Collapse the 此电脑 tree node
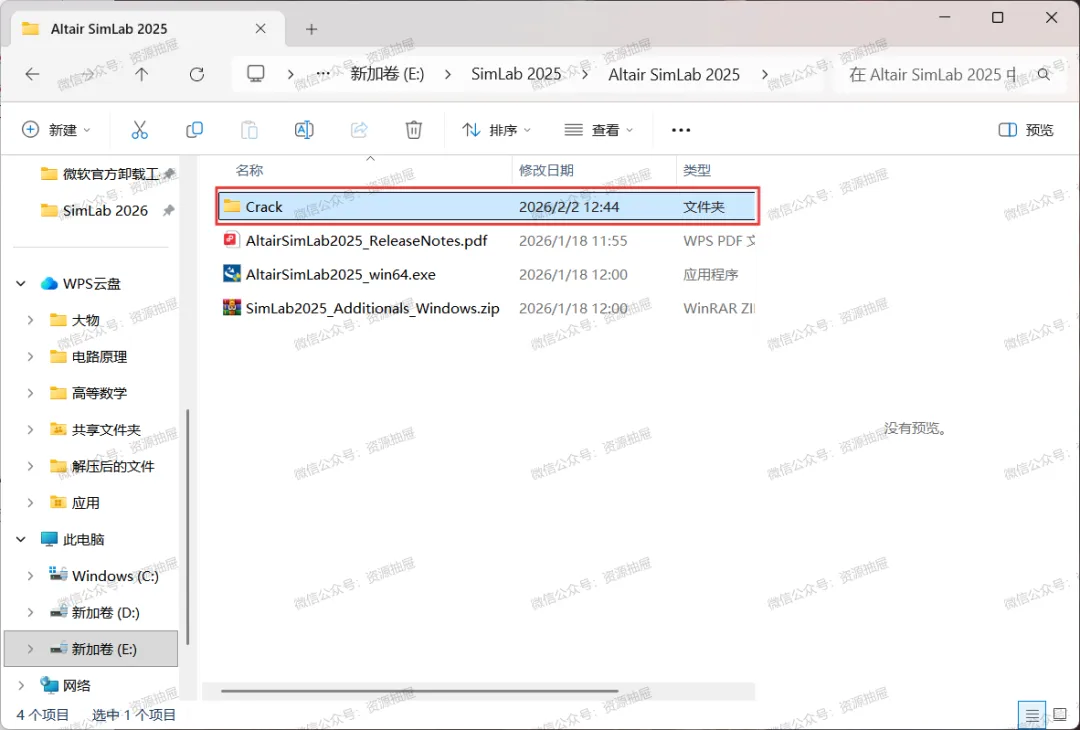Screen dimensions: 1080x730 pos(21,539)
